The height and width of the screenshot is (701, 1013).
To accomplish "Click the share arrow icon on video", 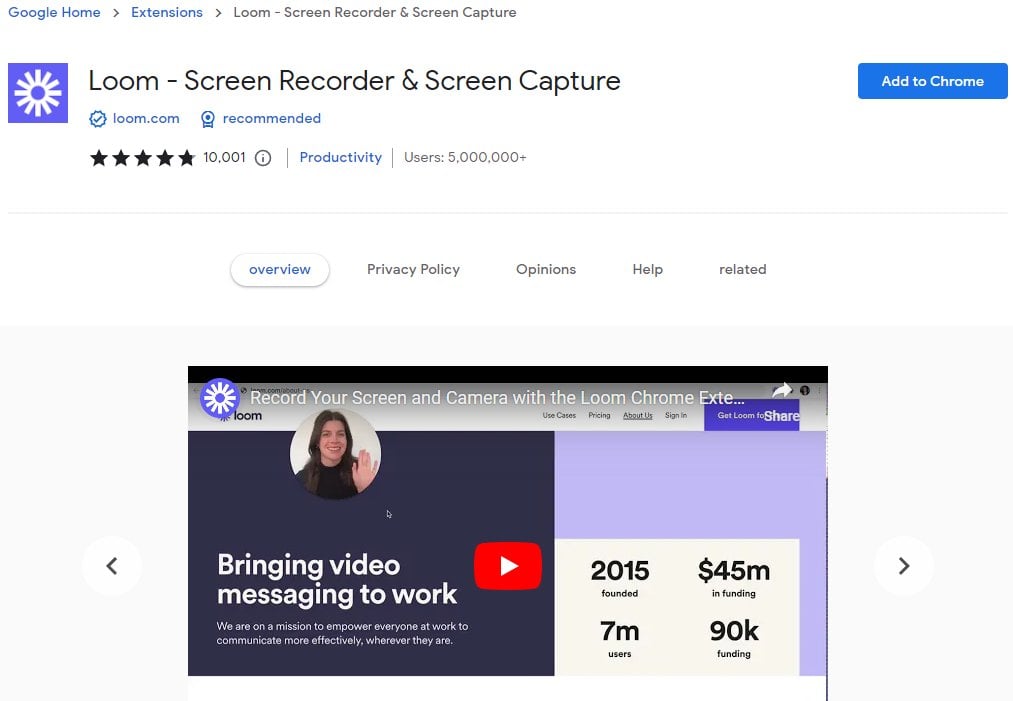I will pyautogui.click(x=782, y=390).
